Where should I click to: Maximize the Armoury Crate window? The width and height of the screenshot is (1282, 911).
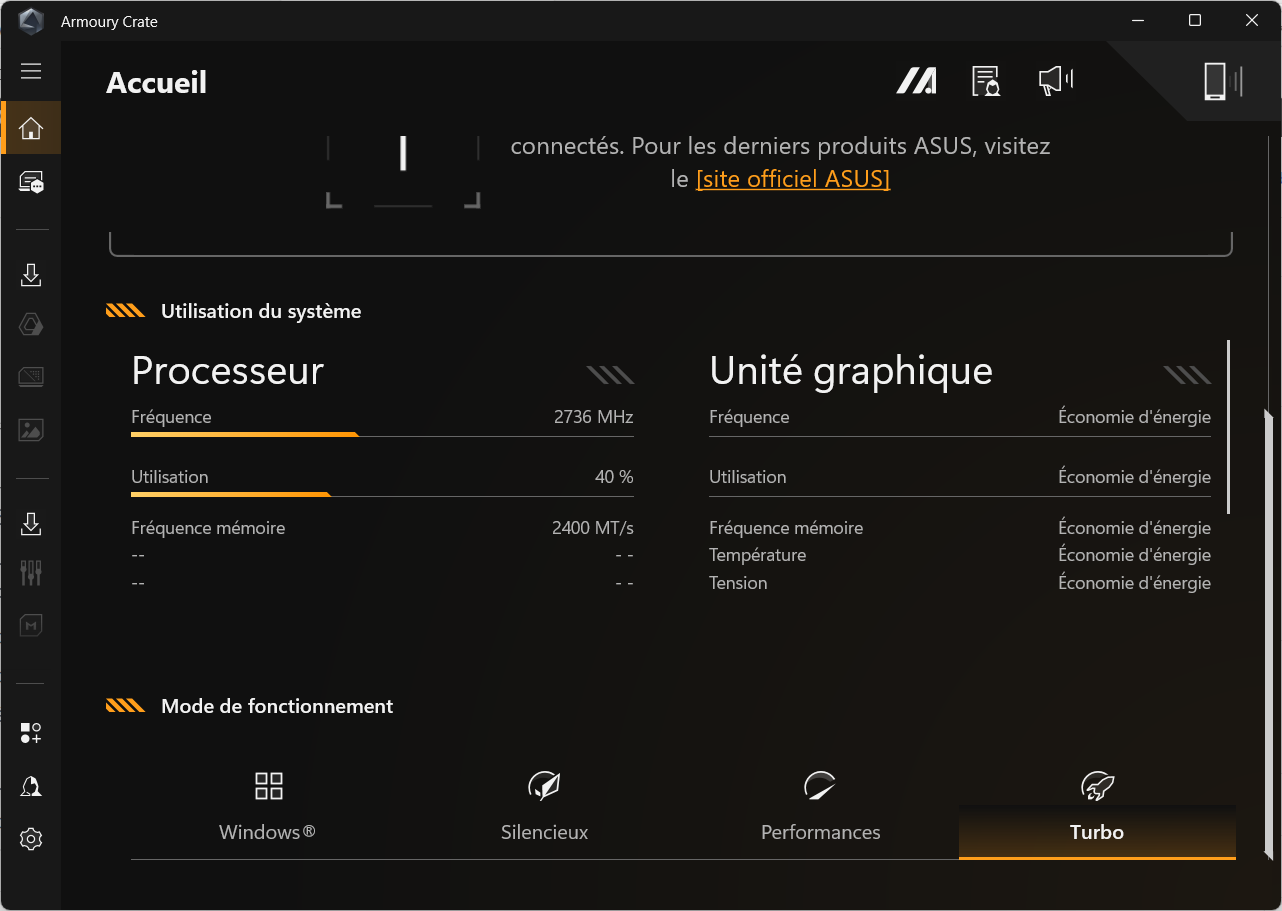point(1195,20)
